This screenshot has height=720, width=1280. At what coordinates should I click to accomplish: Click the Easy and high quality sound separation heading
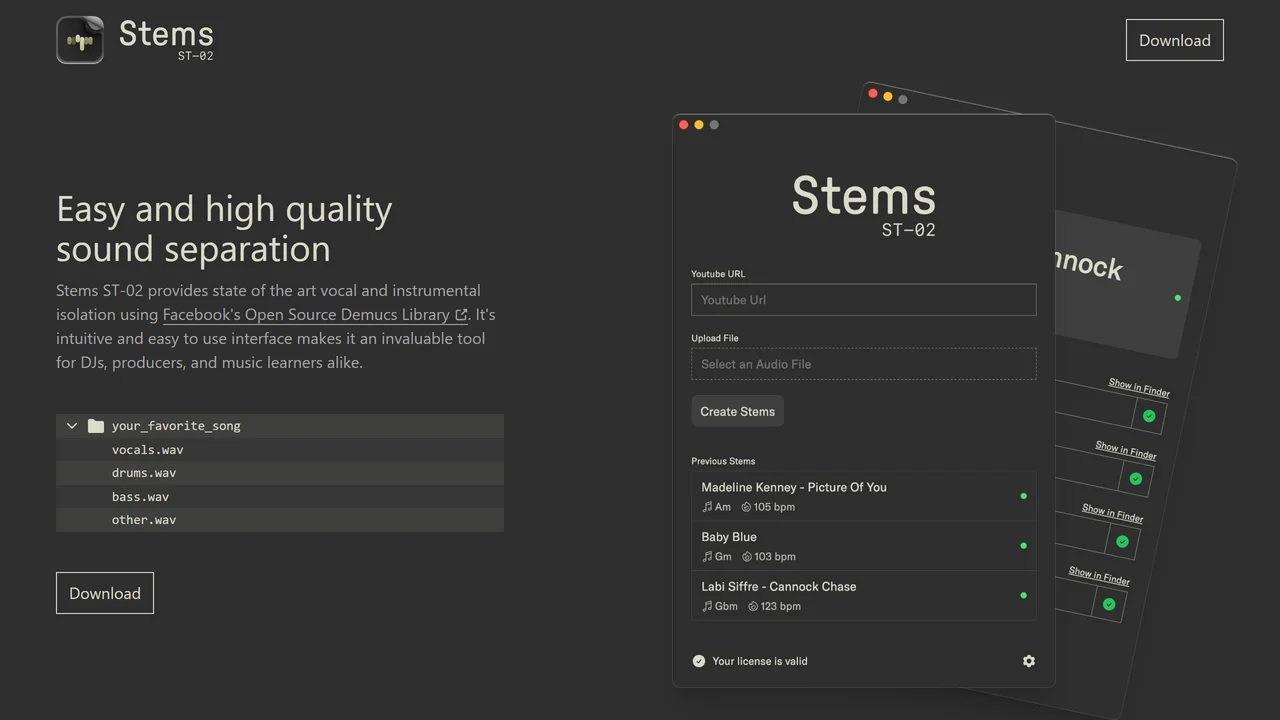click(224, 229)
